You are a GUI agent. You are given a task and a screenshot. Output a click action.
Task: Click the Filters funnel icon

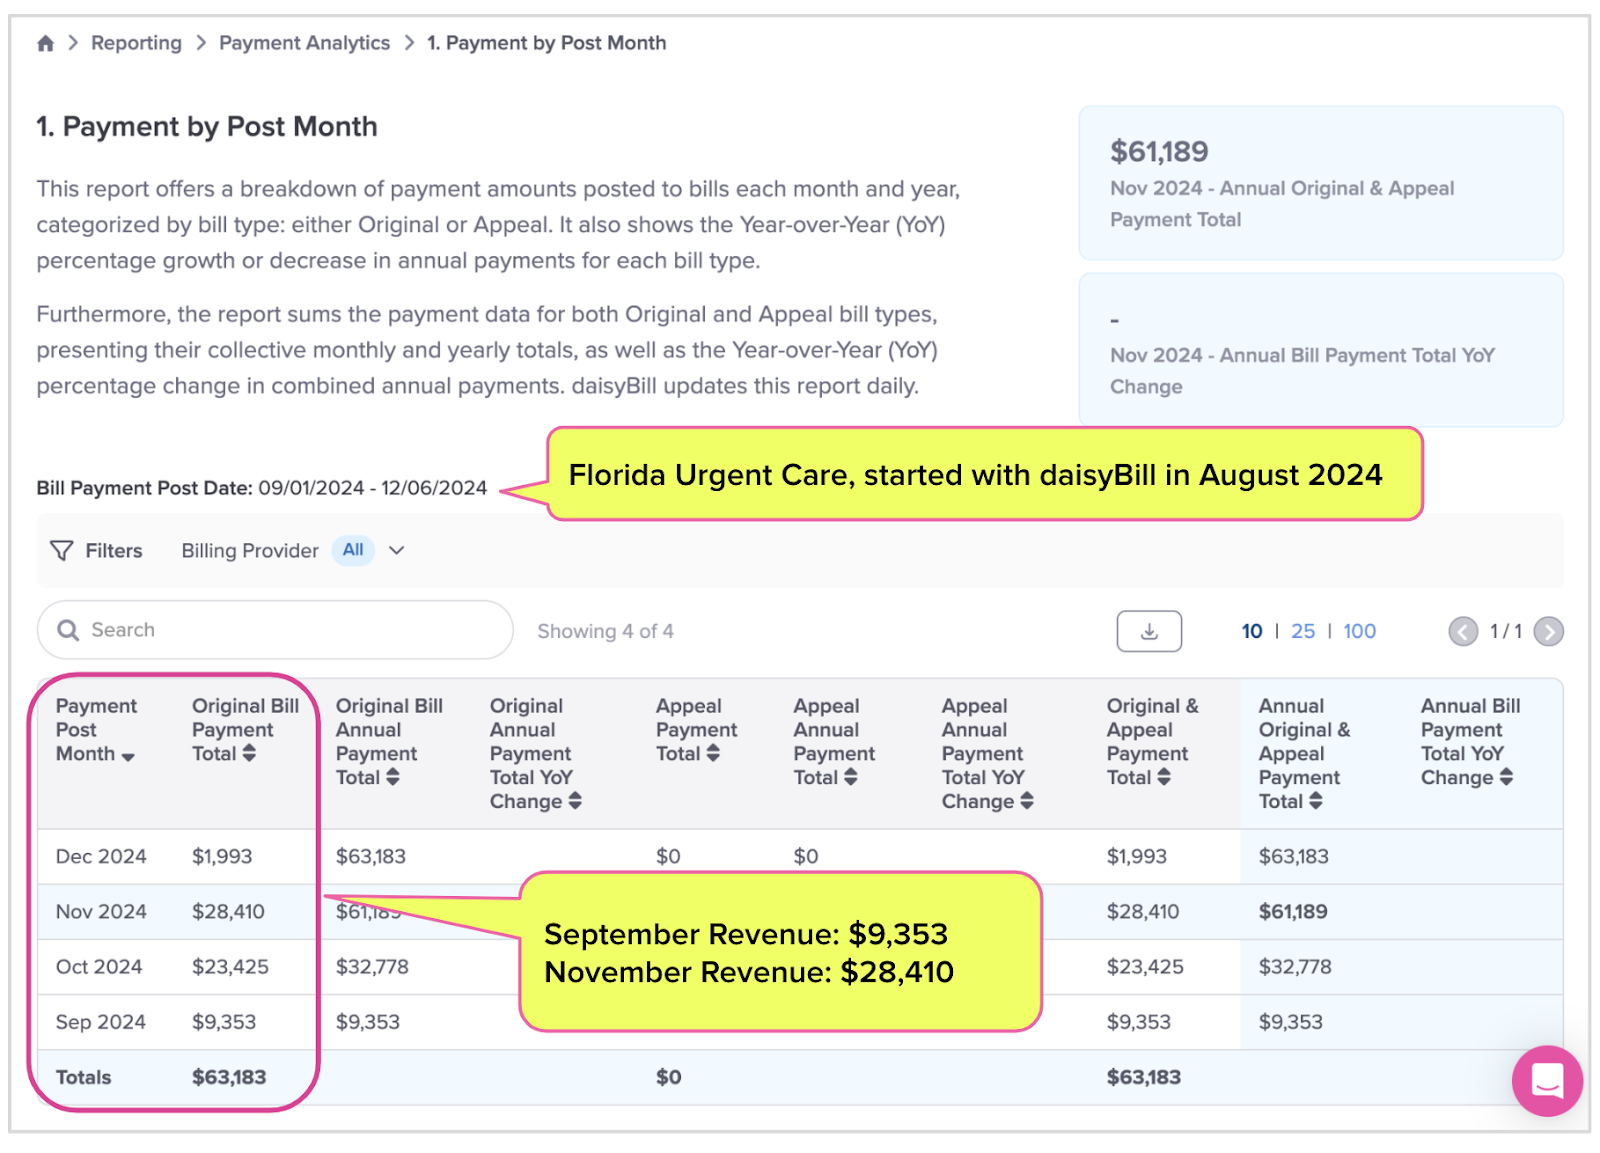(x=62, y=551)
